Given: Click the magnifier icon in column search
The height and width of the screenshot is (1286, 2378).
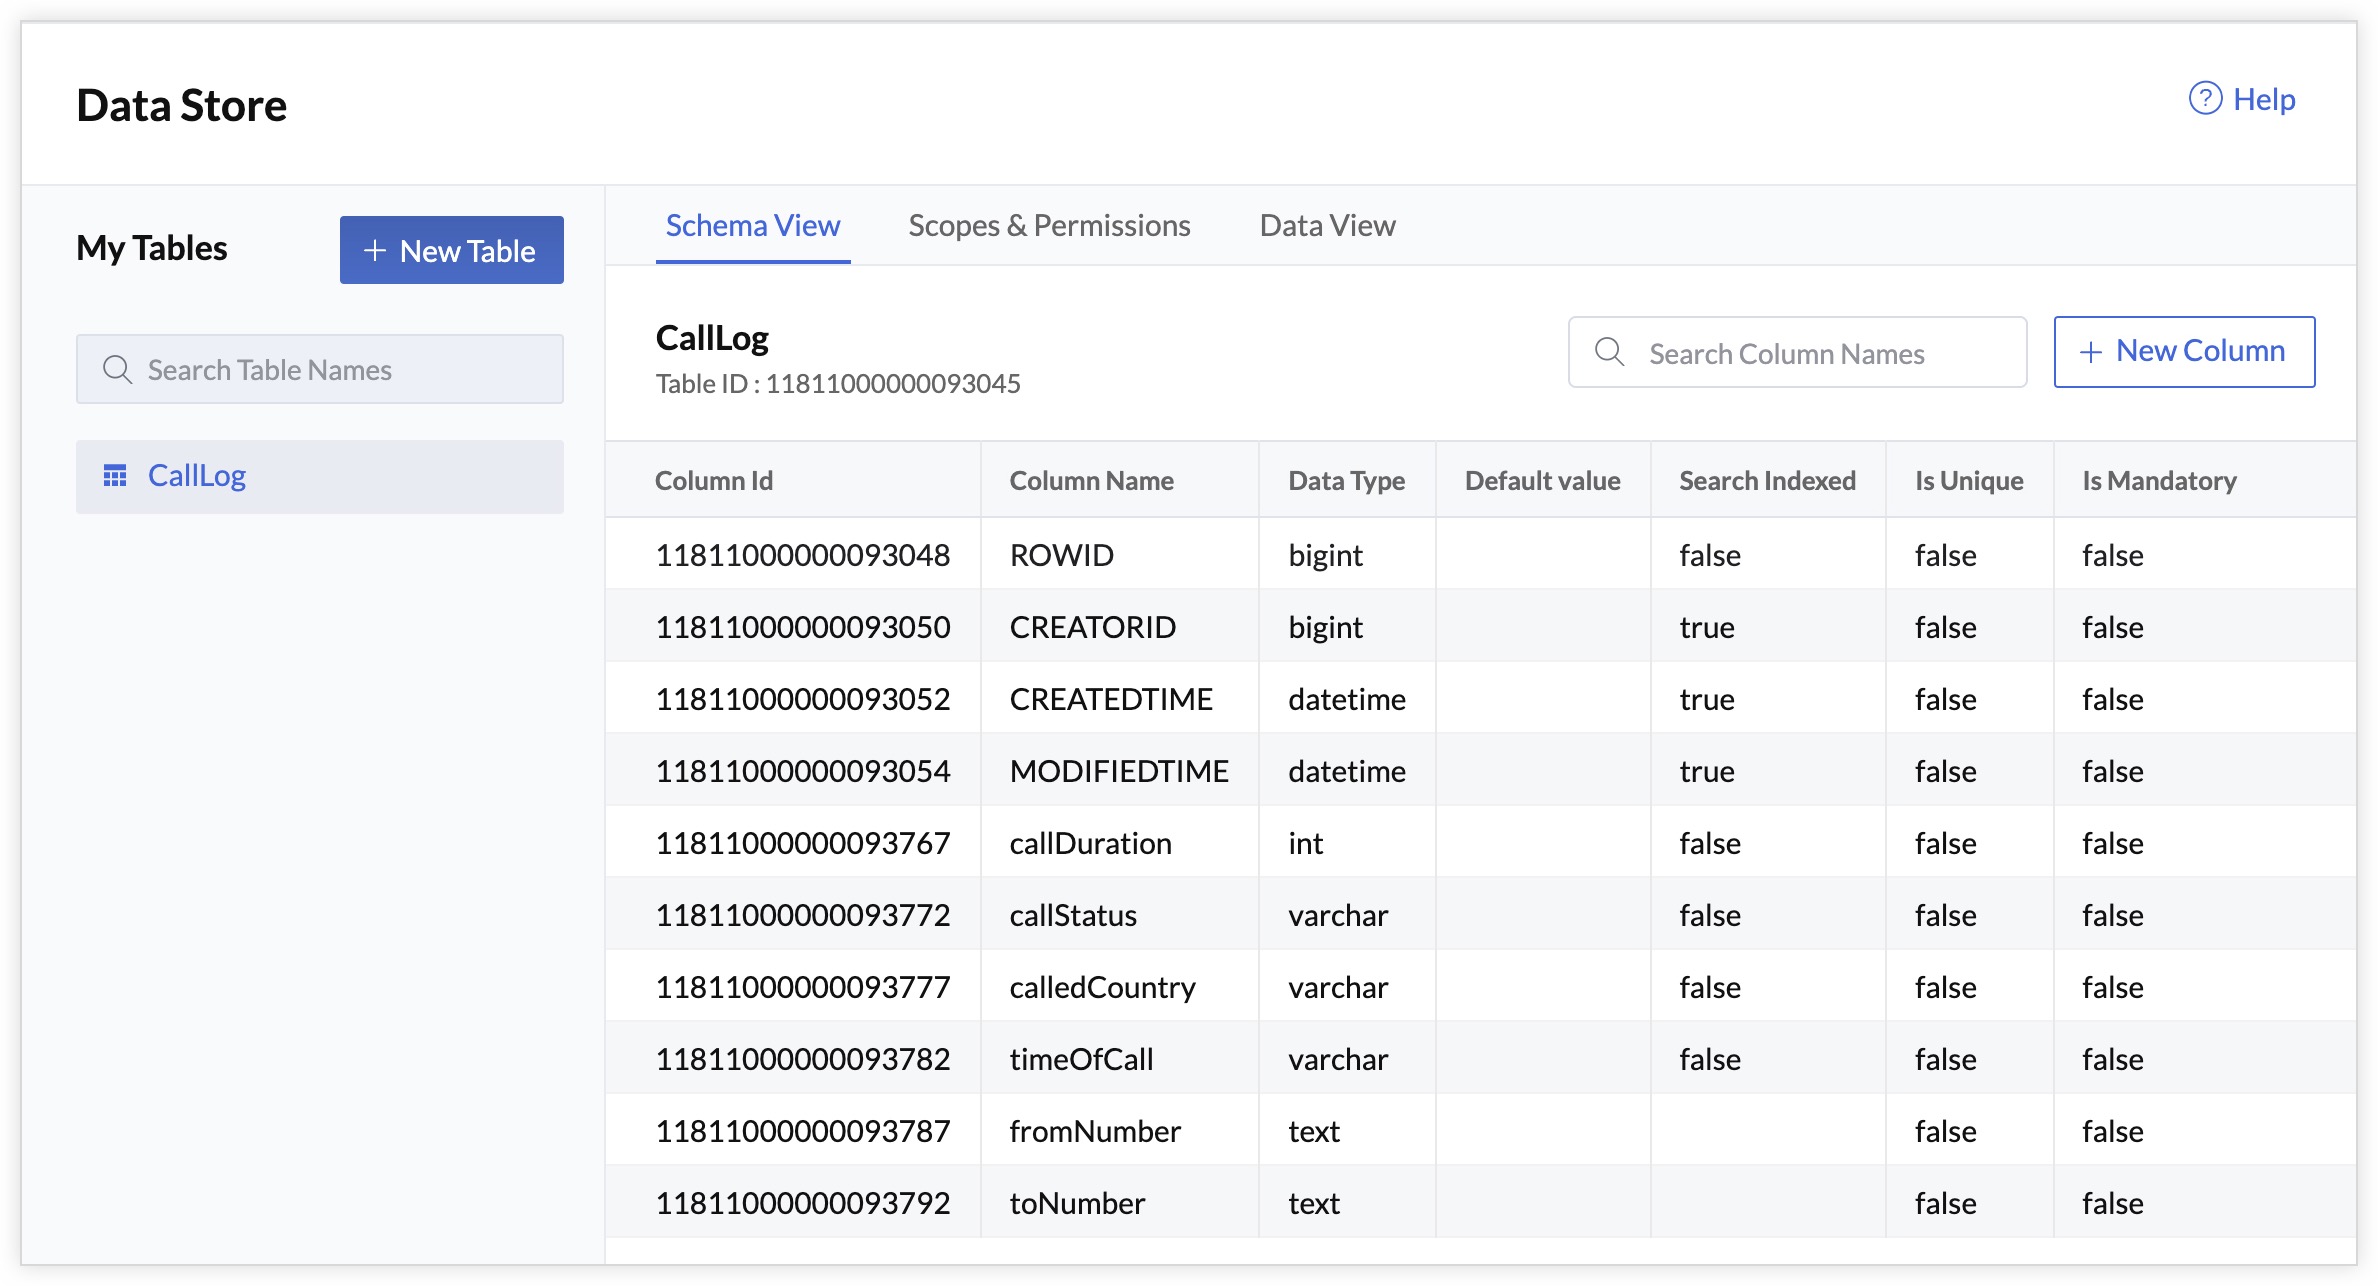Looking at the screenshot, I should 1609,352.
